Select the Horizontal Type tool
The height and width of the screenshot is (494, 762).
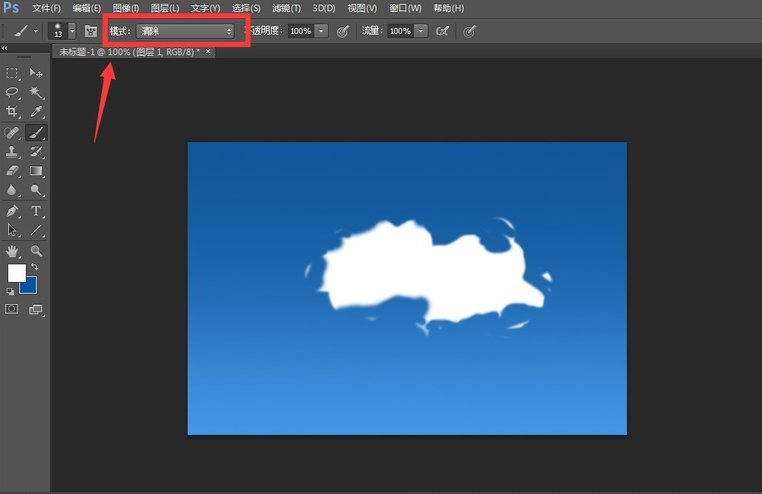pyautogui.click(x=36, y=211)
